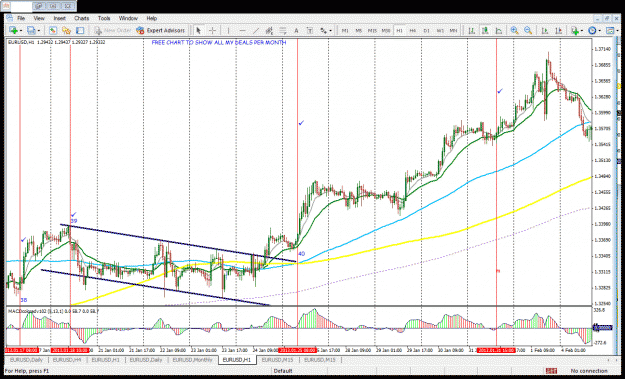
Task: Switch chart to Bar Chart display
Action: point(472,31)
